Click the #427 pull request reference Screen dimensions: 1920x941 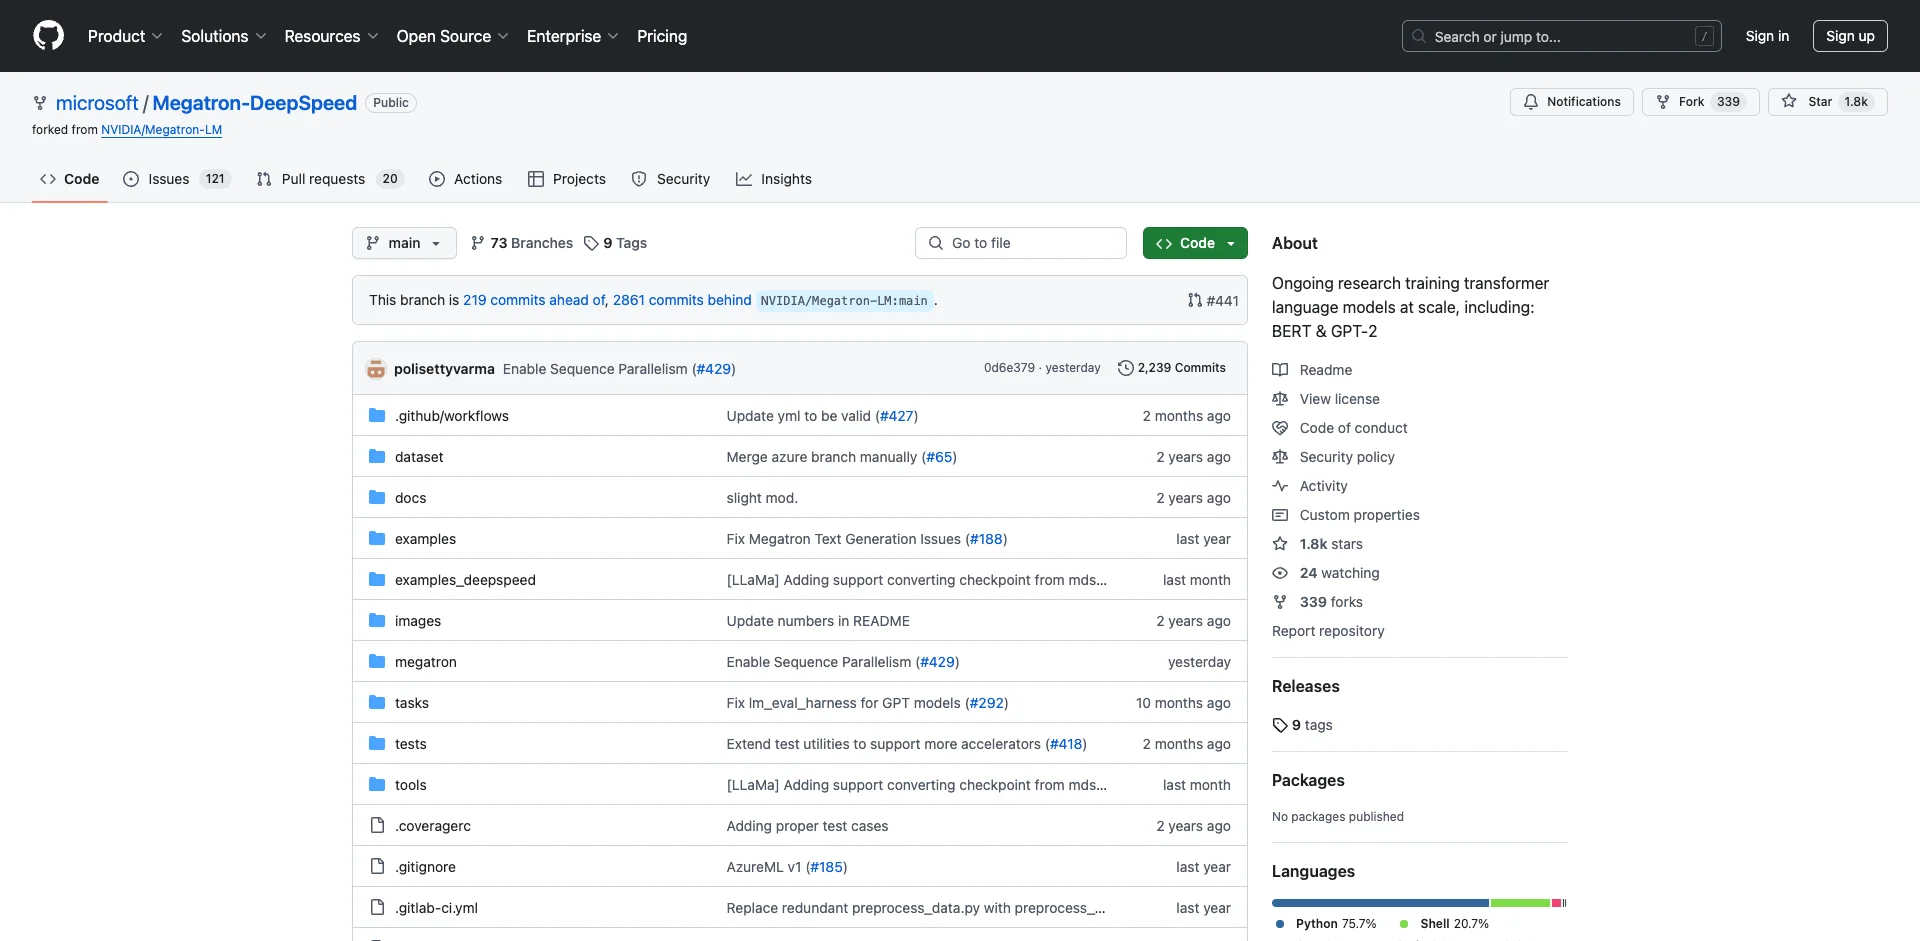tap(897, 416)
